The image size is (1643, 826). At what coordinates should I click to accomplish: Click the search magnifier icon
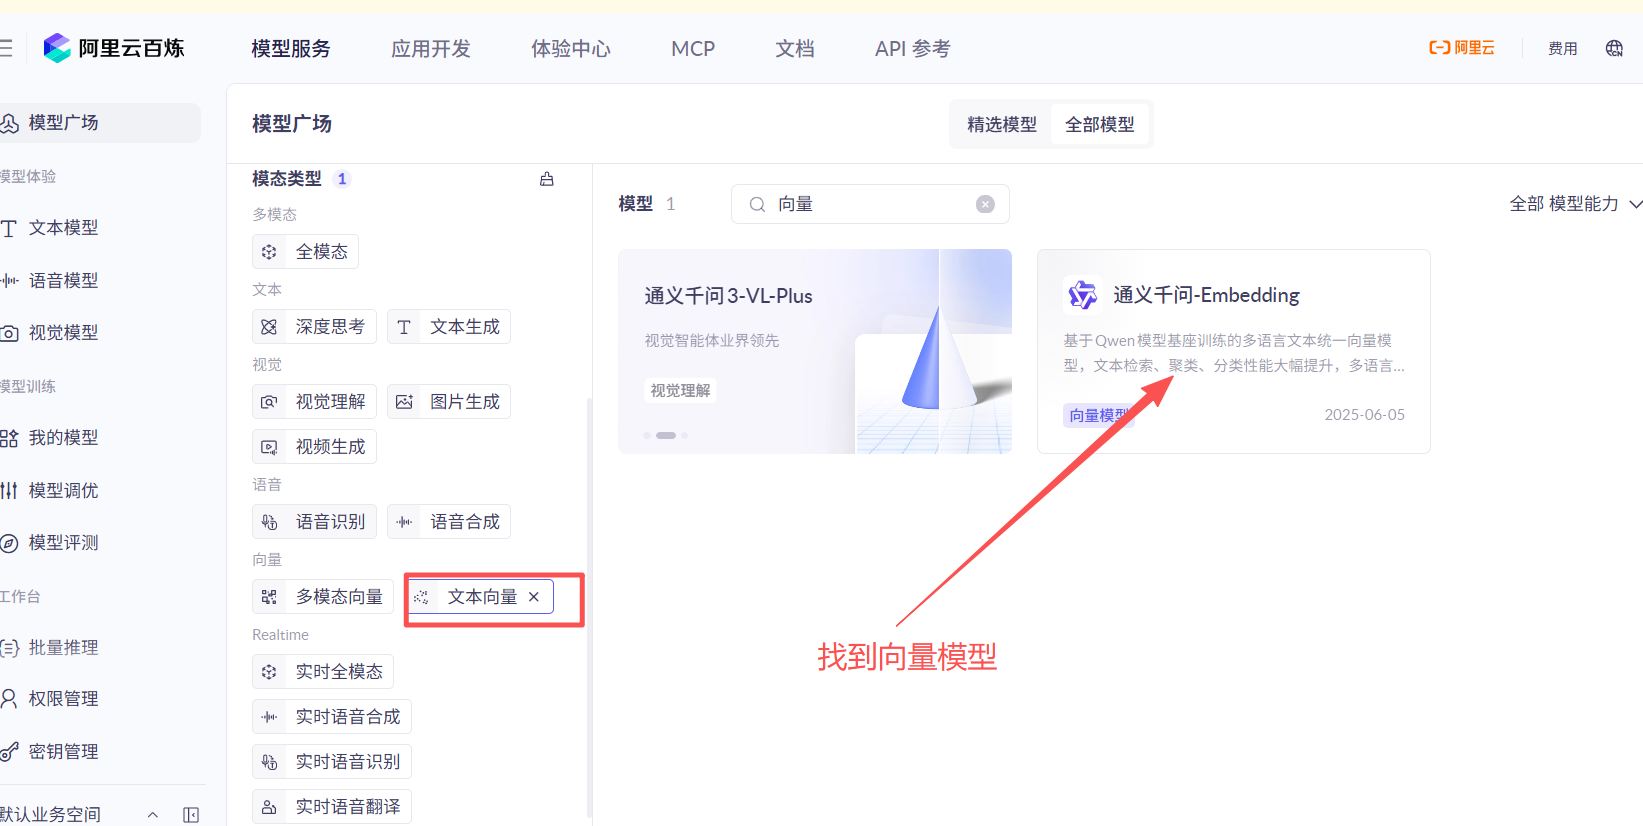pos(757,204)
